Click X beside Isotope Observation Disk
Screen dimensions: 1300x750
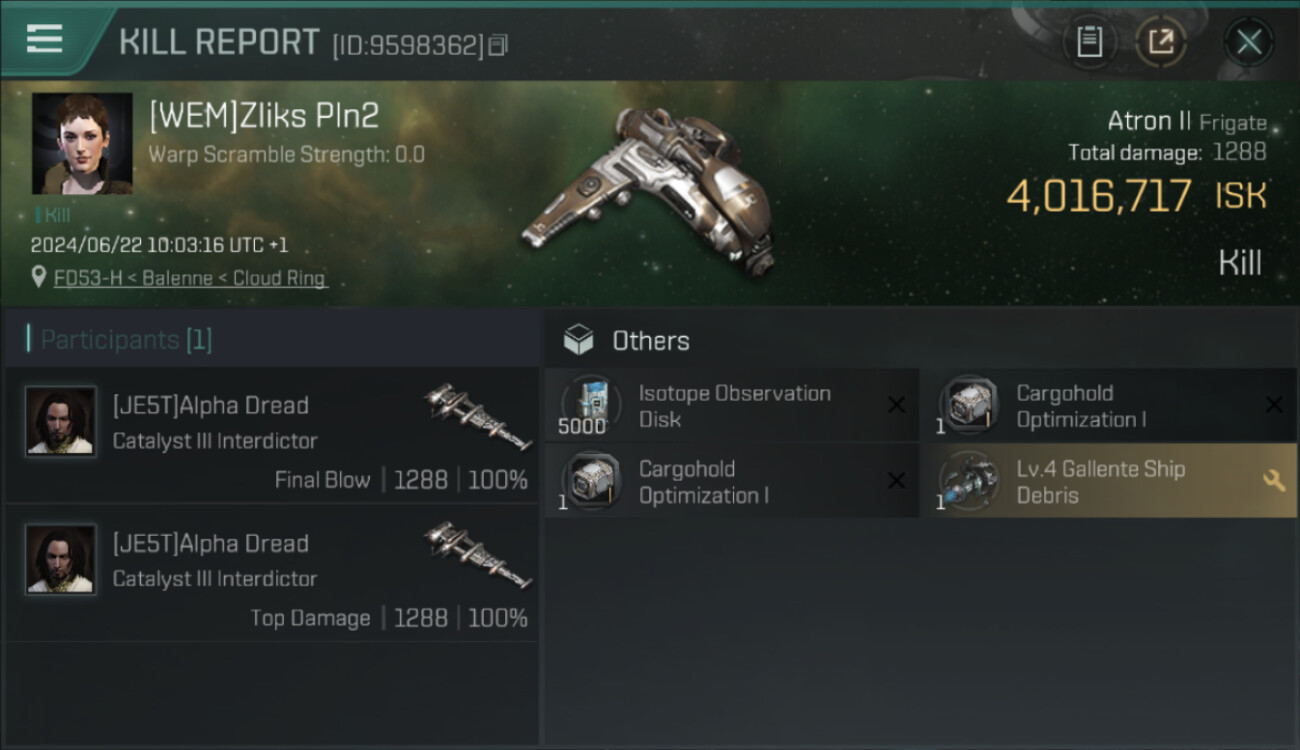tap(896, 405)
